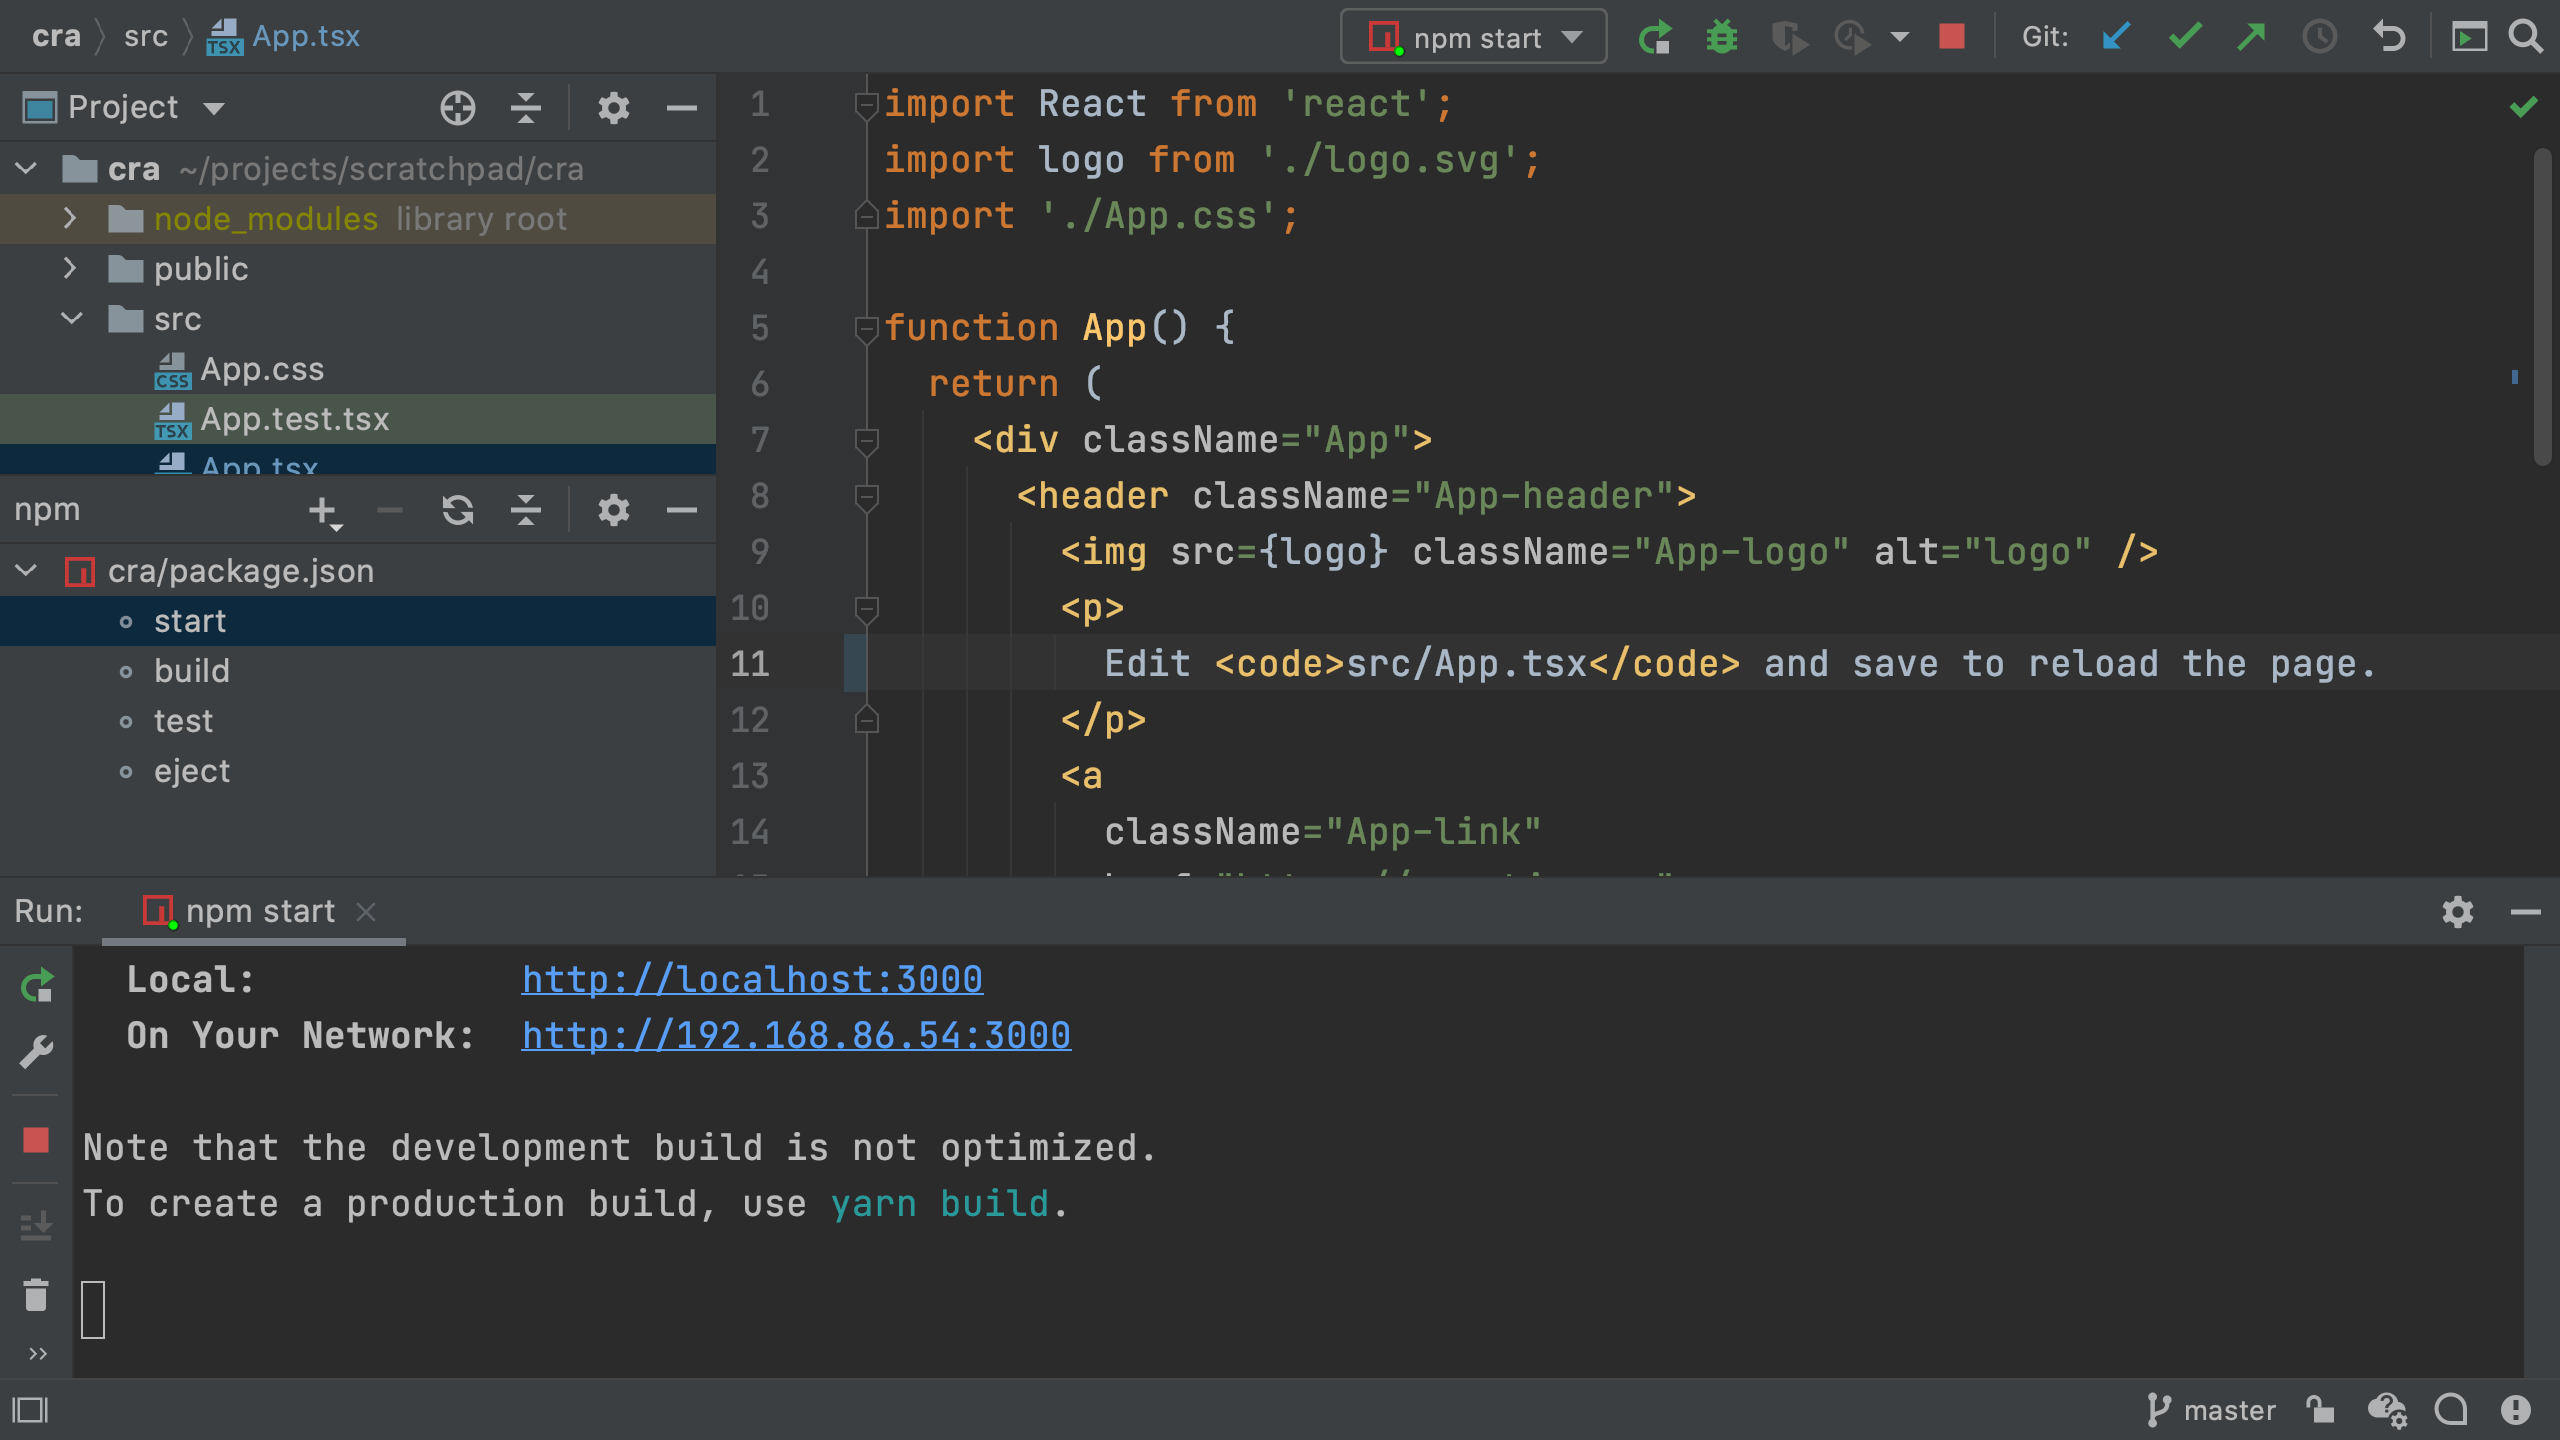Toggle tool window bars in status corner

[x=30, y=1410]
